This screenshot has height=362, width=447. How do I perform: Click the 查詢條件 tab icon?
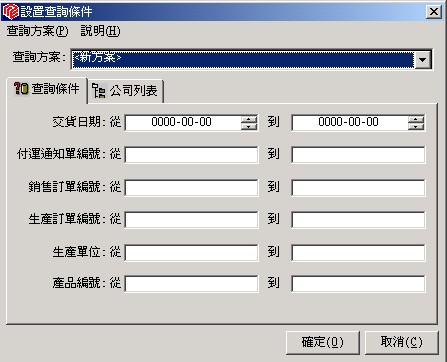tap(21, 89)
